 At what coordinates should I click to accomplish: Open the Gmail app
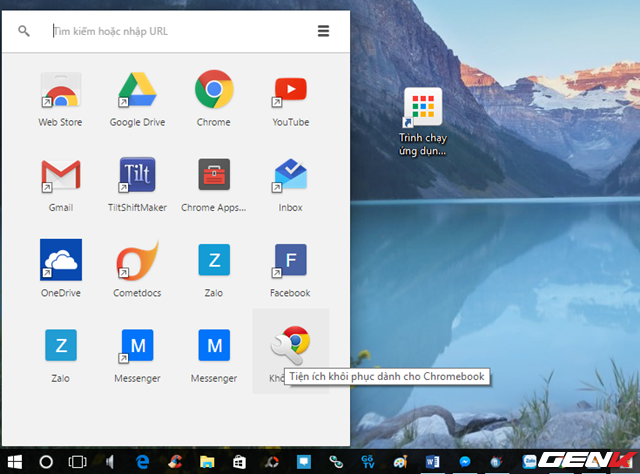pyautogui.click(x=61, y=176)
